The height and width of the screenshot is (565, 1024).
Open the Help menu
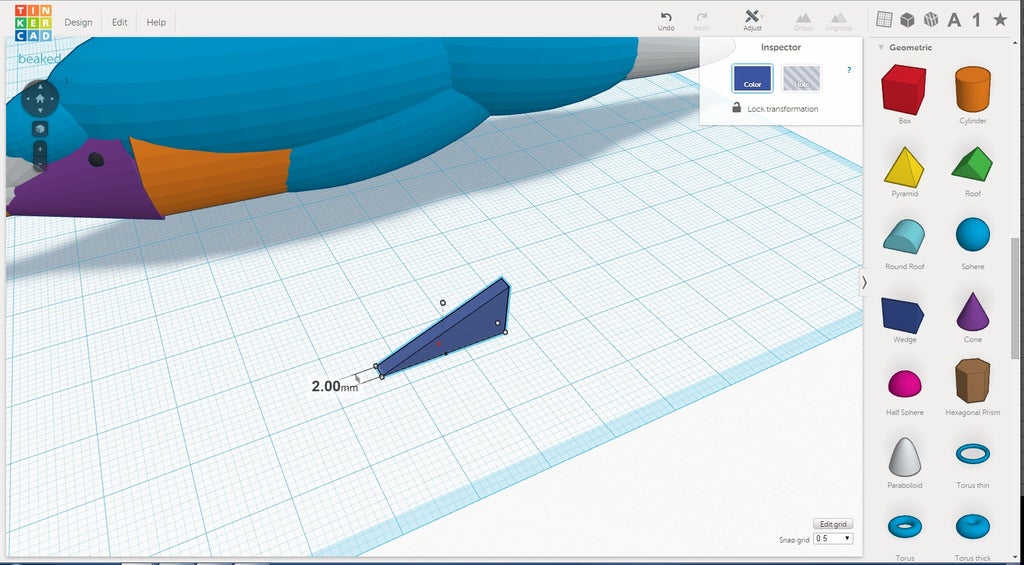(x=156, y=22)
